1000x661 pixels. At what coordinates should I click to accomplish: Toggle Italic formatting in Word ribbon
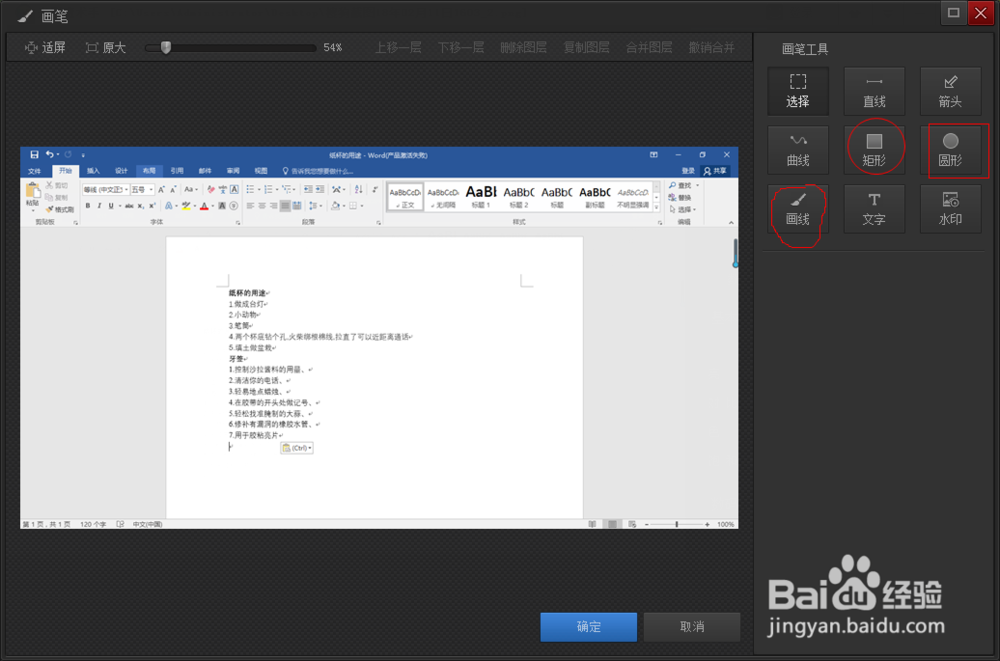(99, 205)
